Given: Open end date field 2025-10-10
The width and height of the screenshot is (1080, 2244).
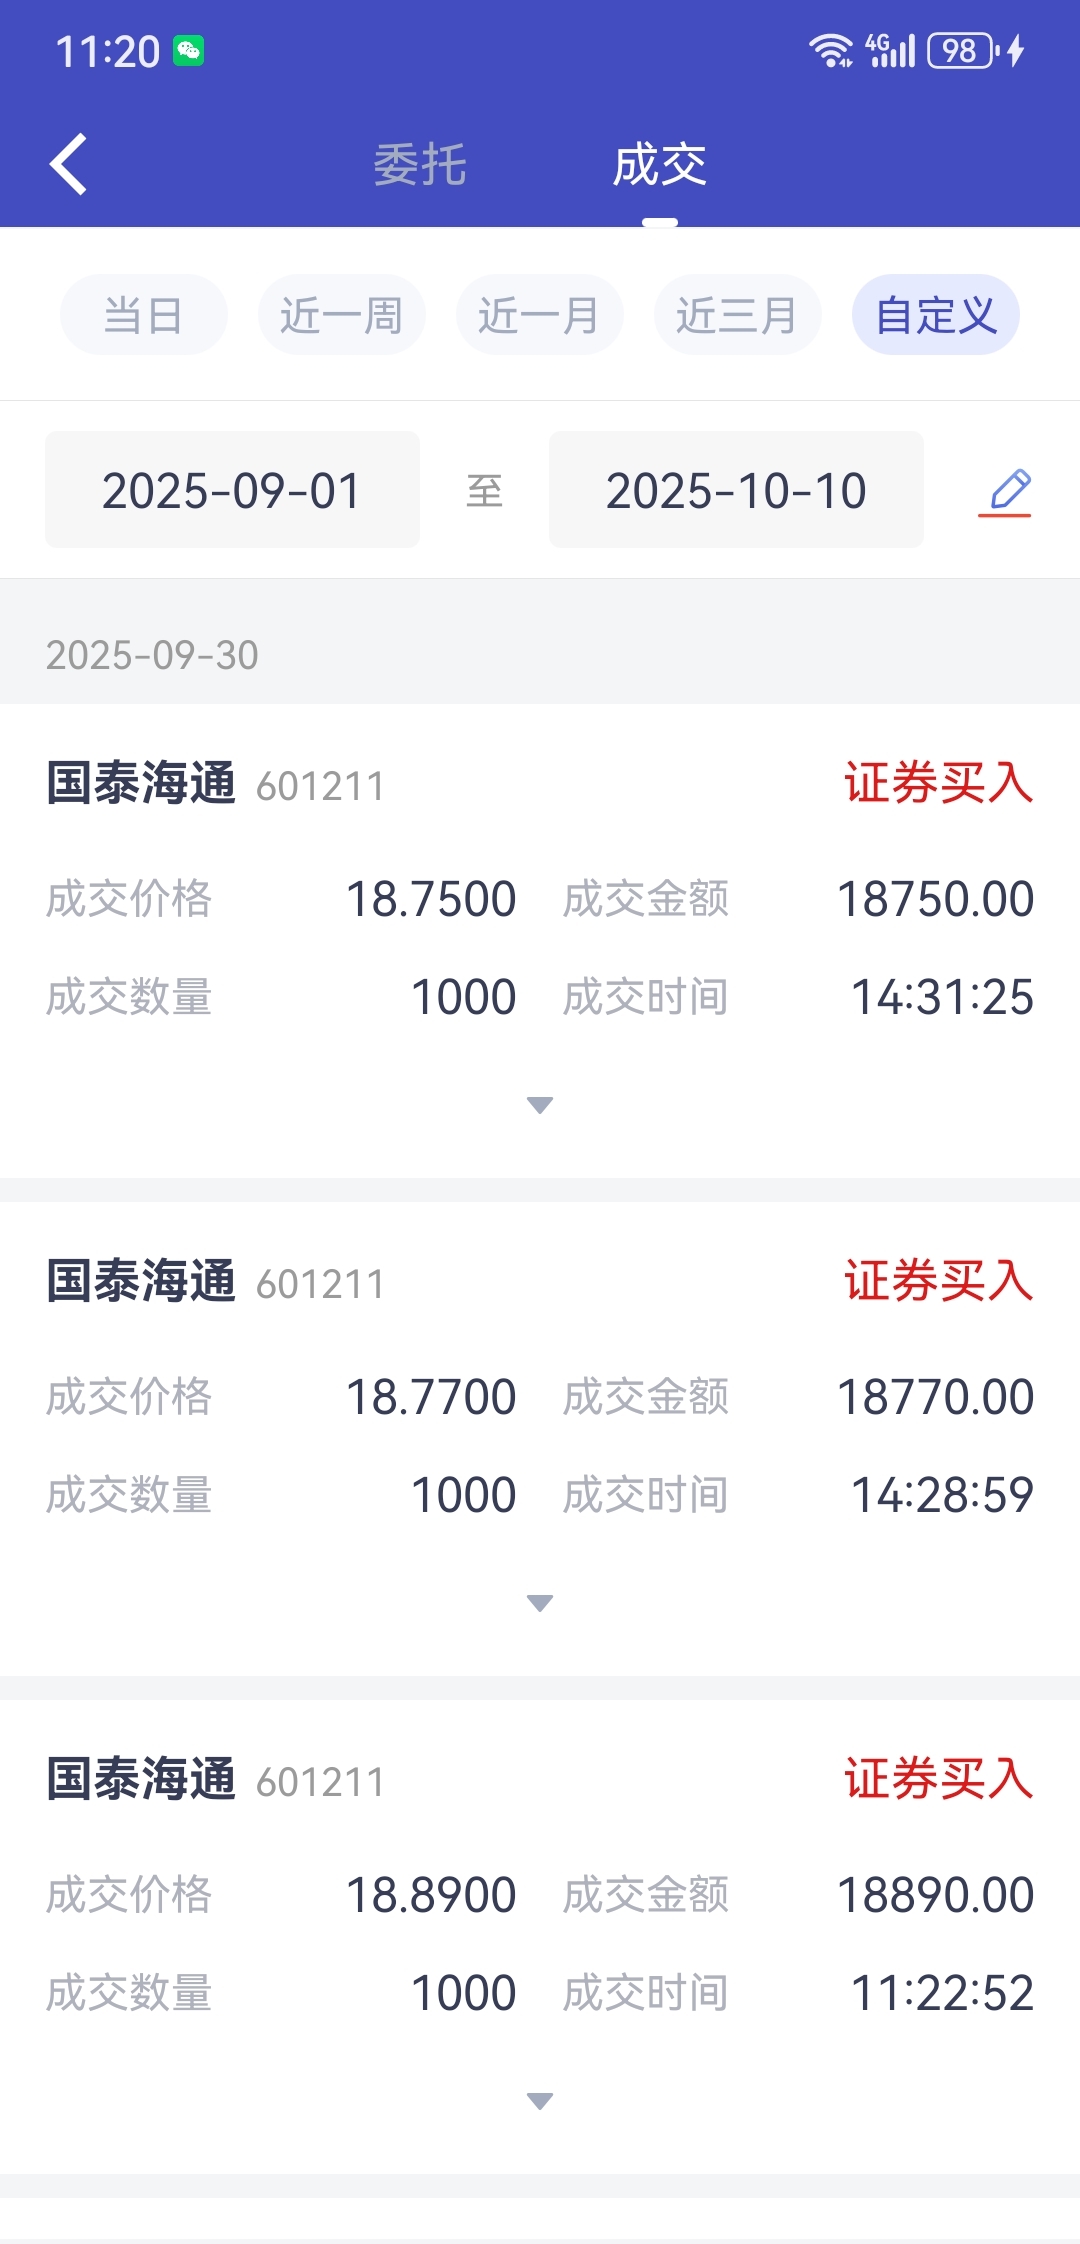Looking at the screenshot, I should click(x=736, y=490).
